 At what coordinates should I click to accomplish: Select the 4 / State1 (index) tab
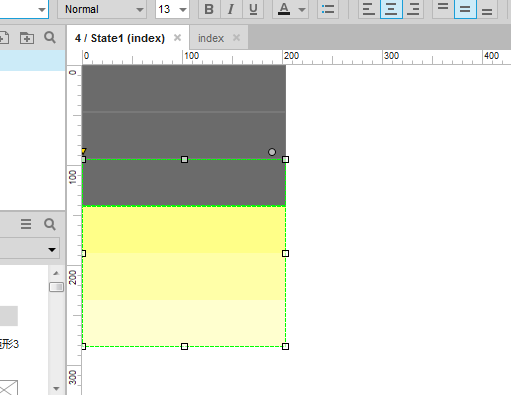(120, 38)
